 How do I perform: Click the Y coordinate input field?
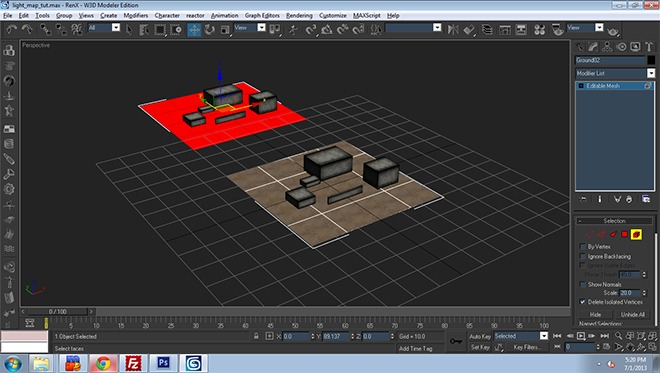335,336
